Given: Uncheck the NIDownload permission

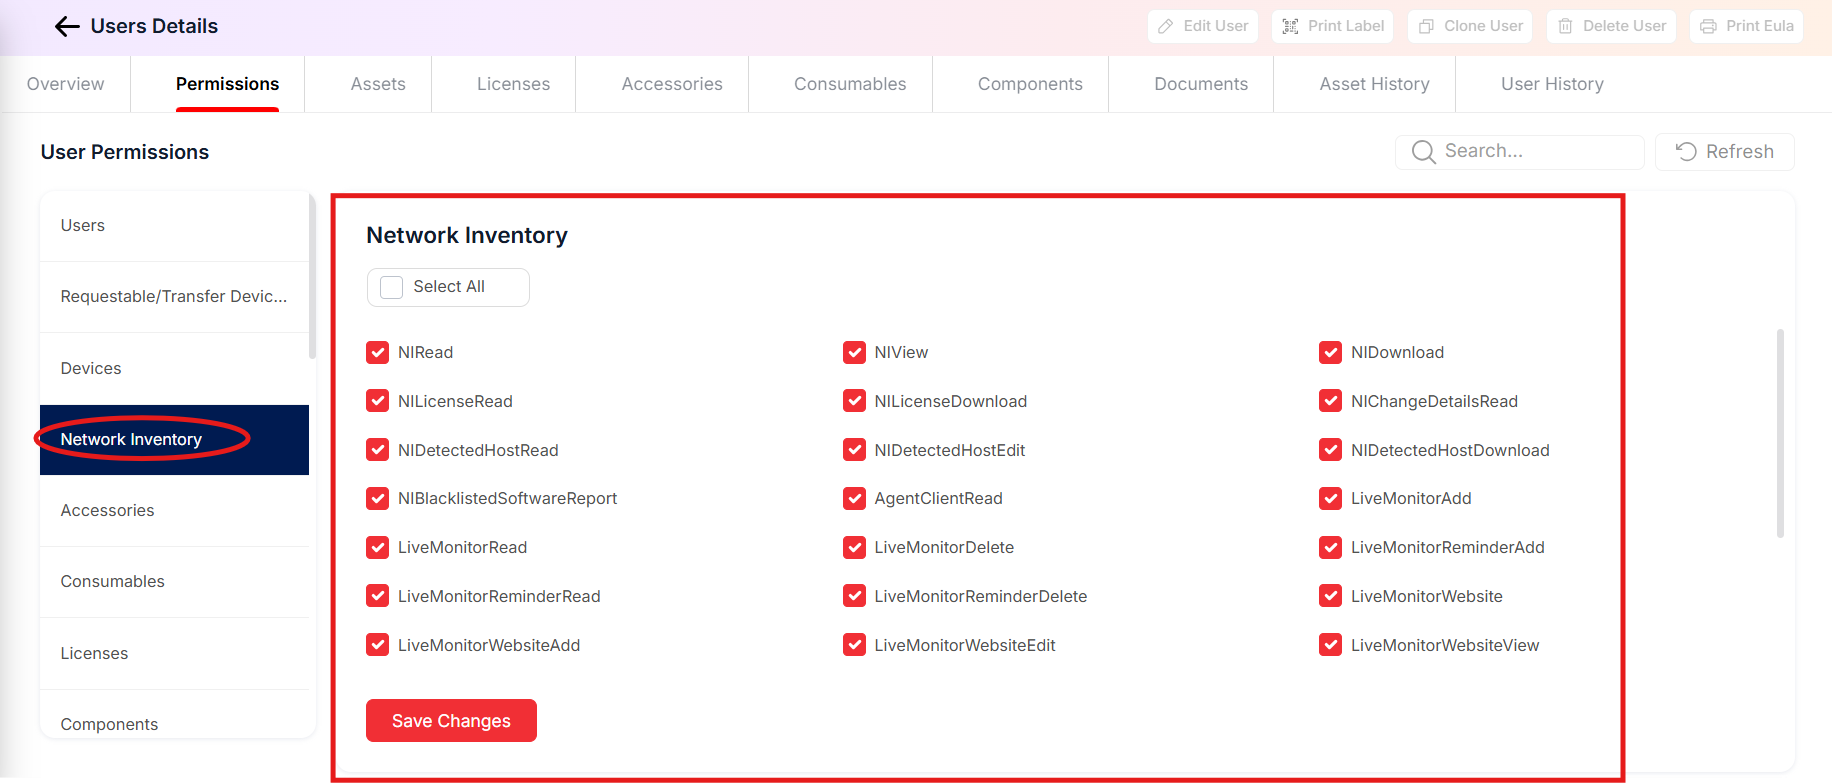Looking at the screenshot, I should click(1330, 352).
